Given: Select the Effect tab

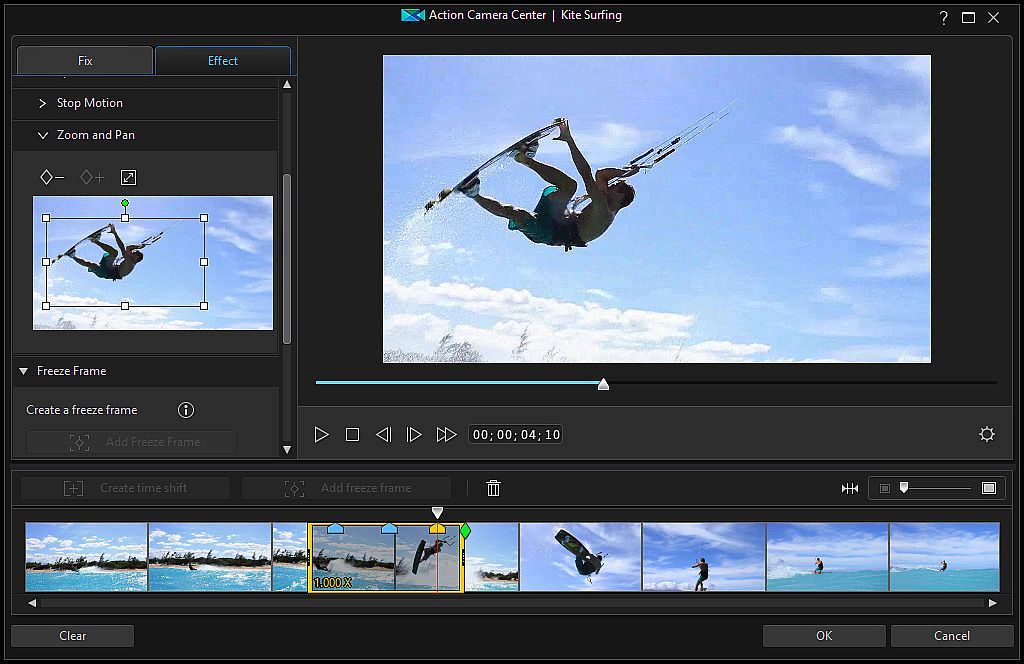Looking at the screenshot, I should coord(222,61).
